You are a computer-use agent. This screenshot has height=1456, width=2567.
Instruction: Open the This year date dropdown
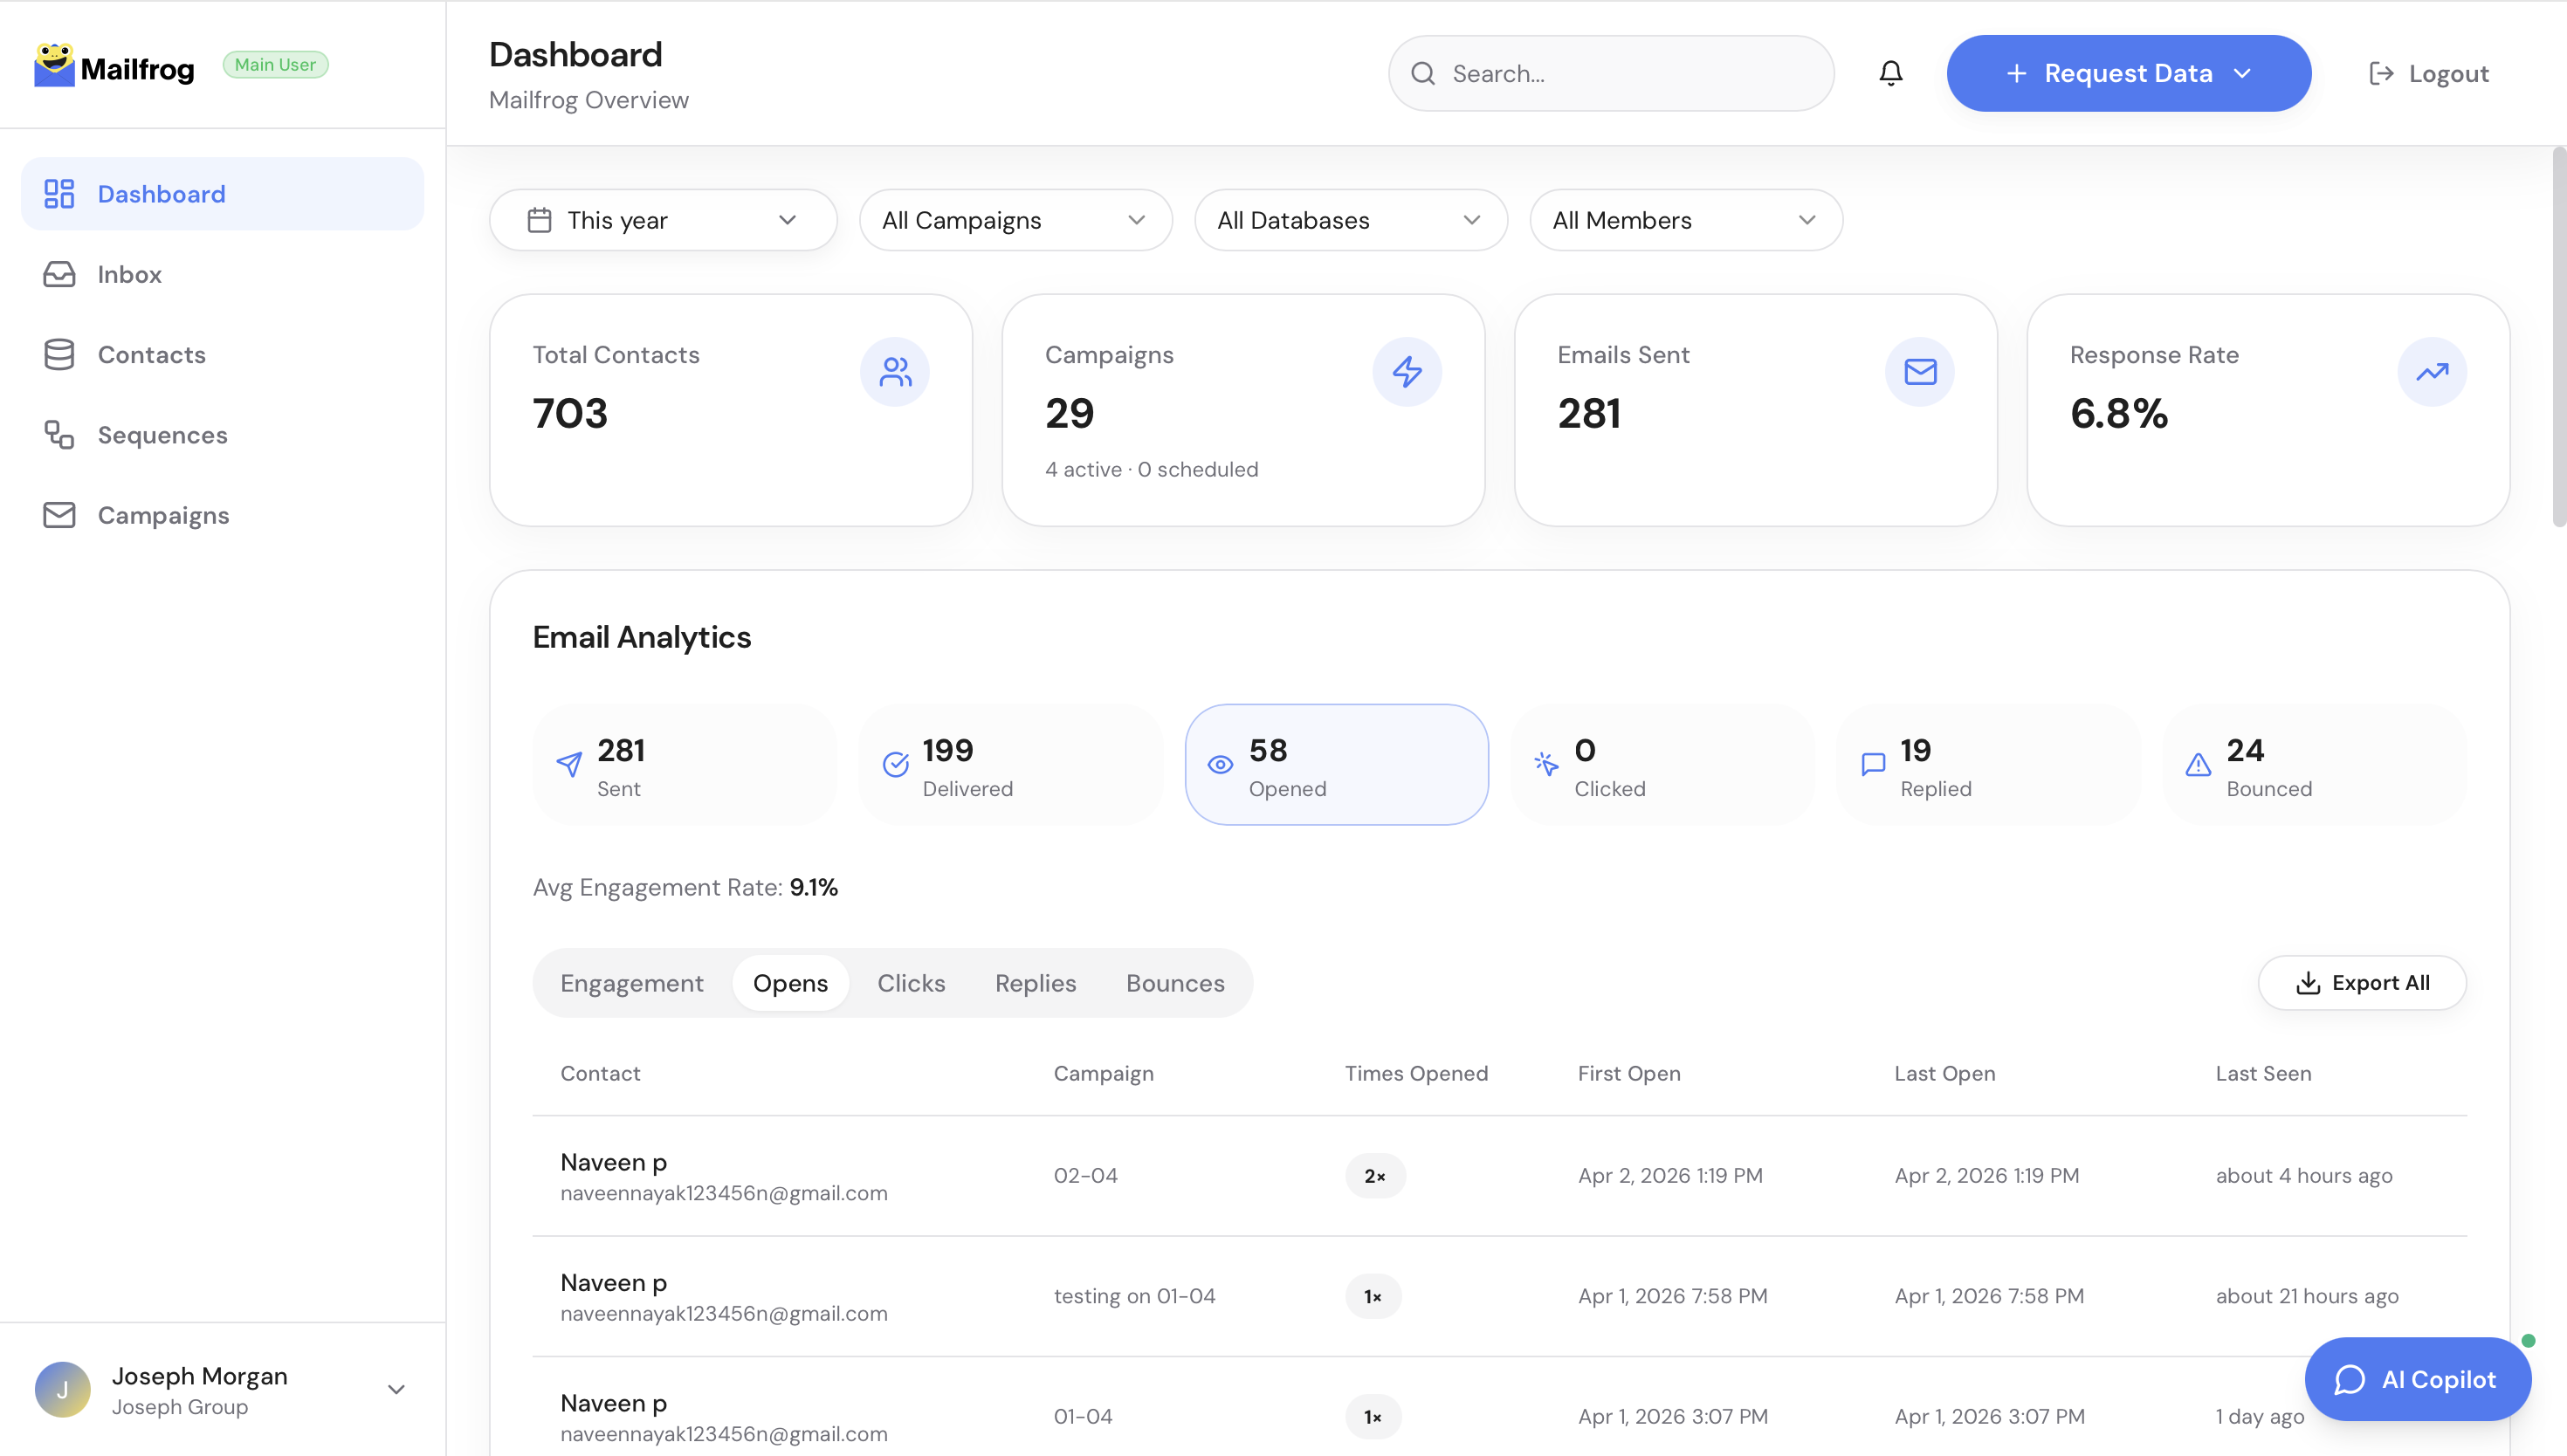coord(662,220)
